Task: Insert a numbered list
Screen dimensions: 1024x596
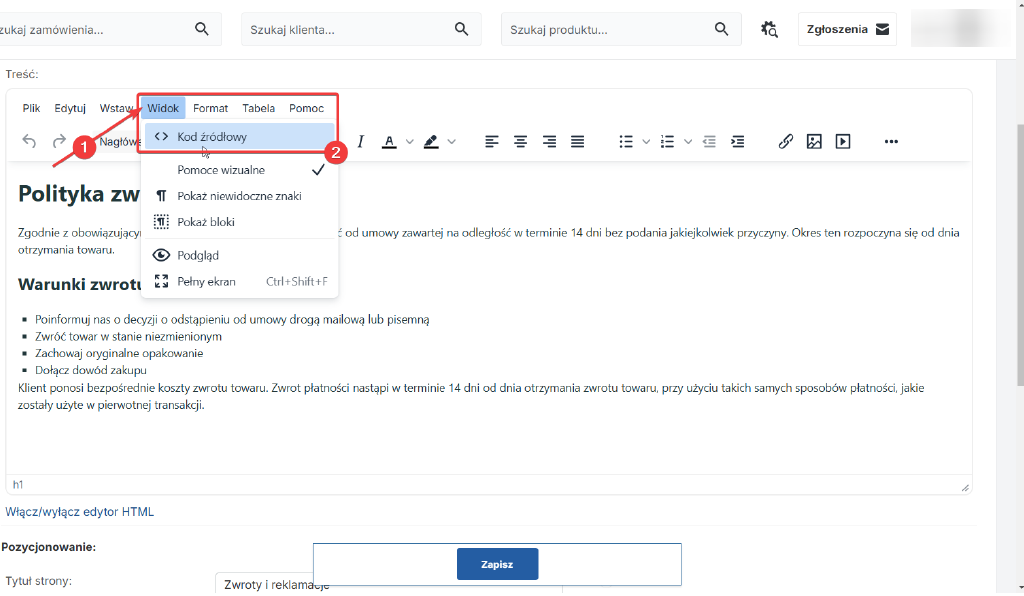Action: (x=667, y=142)
